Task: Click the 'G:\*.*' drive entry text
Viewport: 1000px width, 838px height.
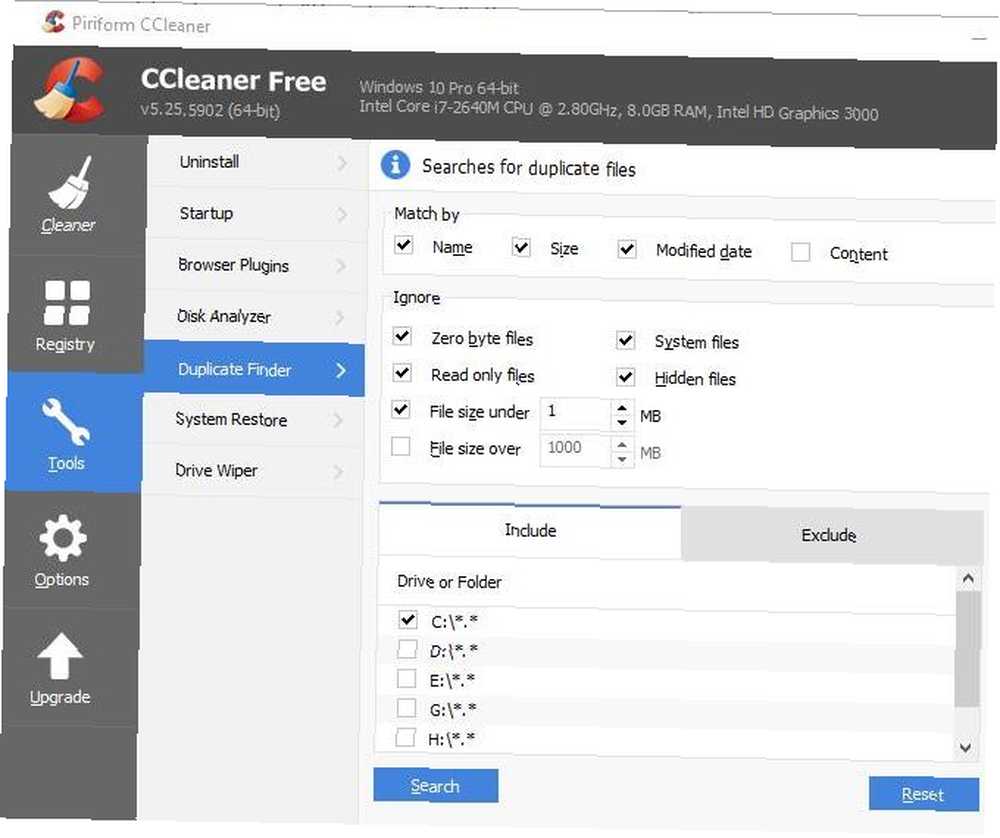Action: (453, 709)
